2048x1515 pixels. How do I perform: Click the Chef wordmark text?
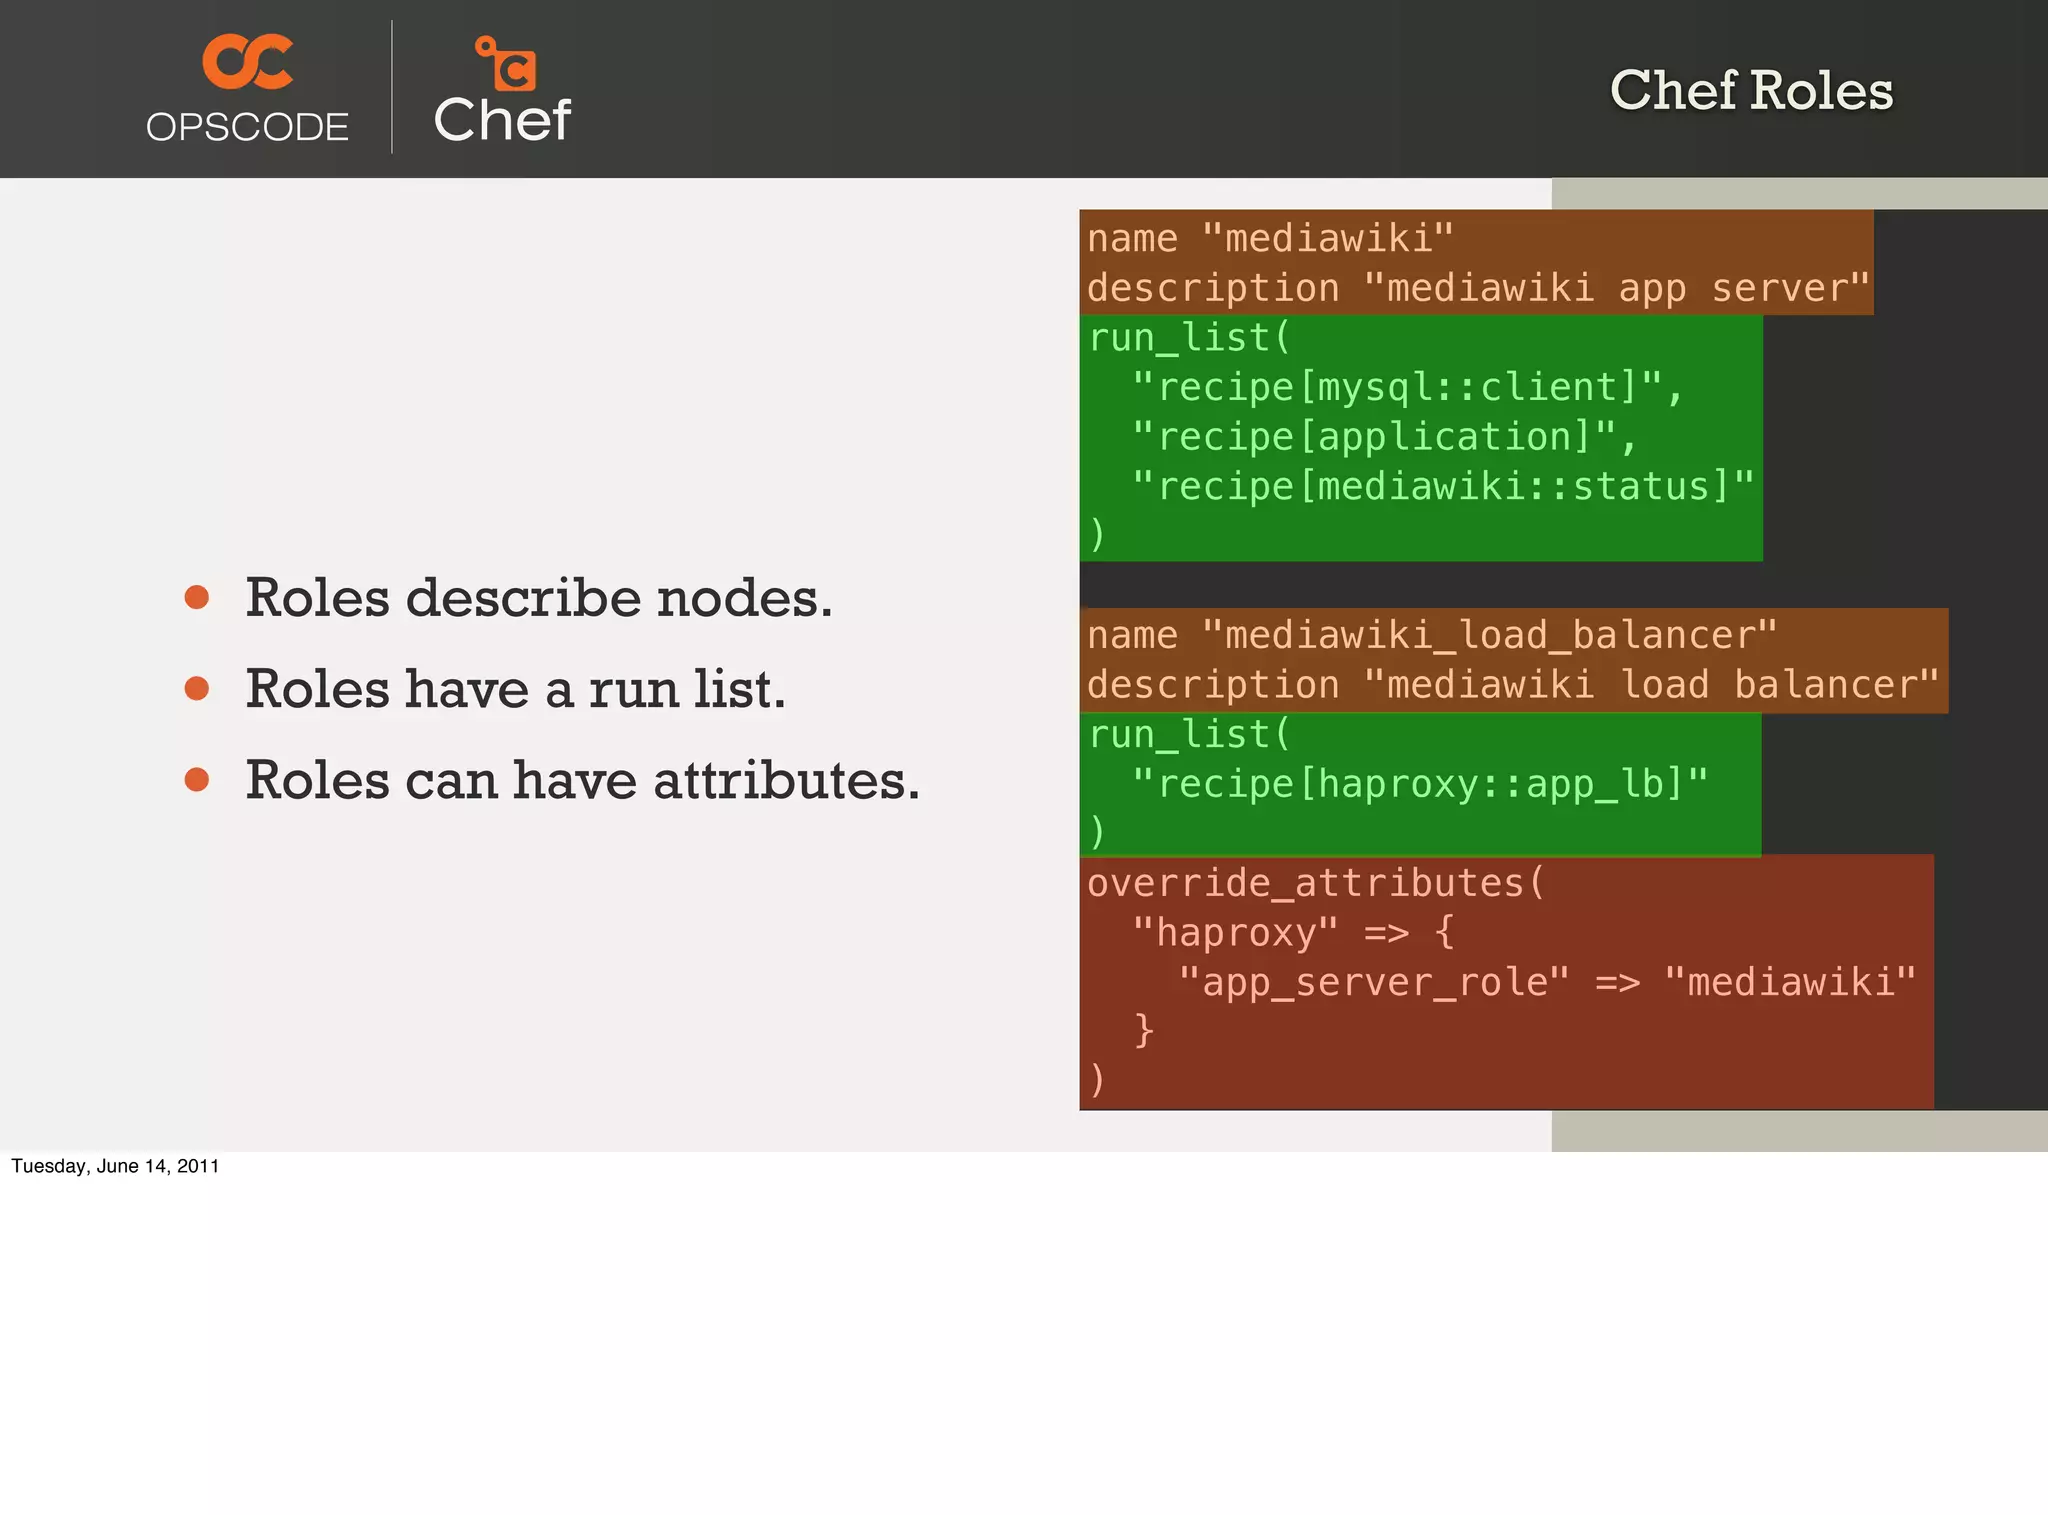pyautogui.click(x=502, y=120)
